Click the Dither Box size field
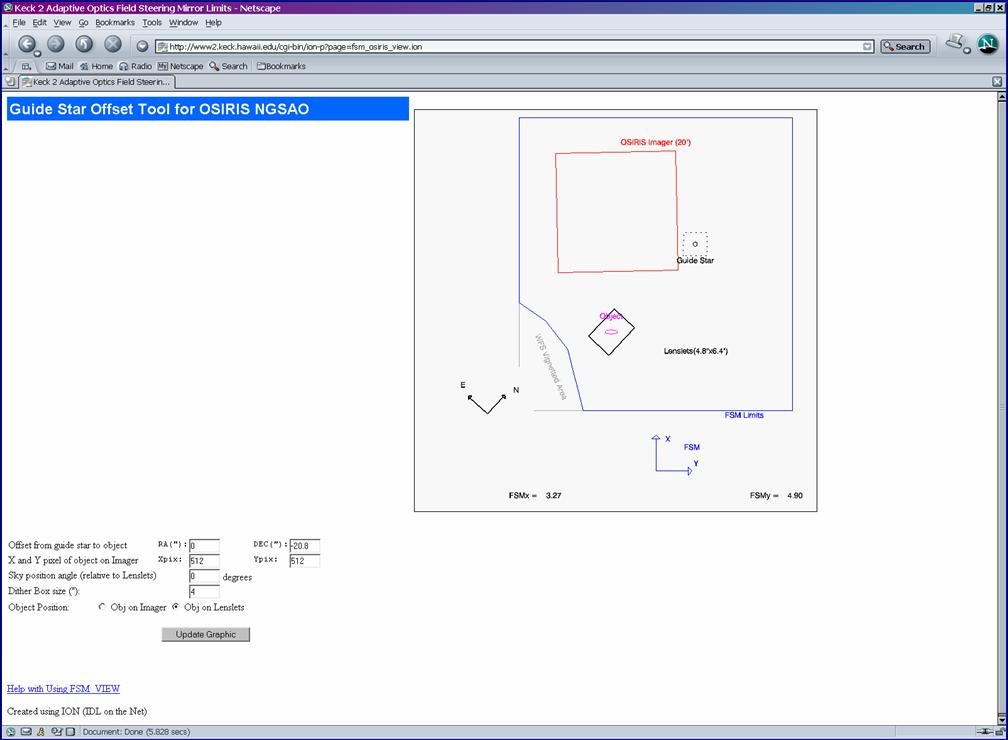1008x740 pixels. (203, 592)
